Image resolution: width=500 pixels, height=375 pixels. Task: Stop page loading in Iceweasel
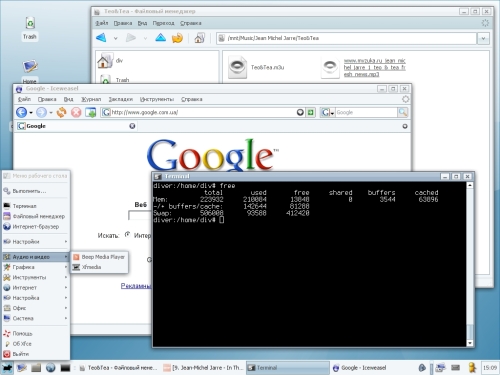pyautogui.click(x=76, y=112)
